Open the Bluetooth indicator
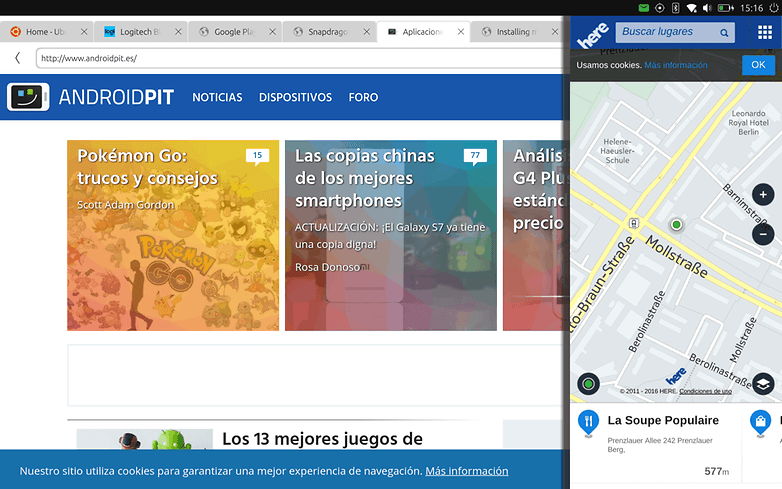The image size is (782, 489). [675, 8]
